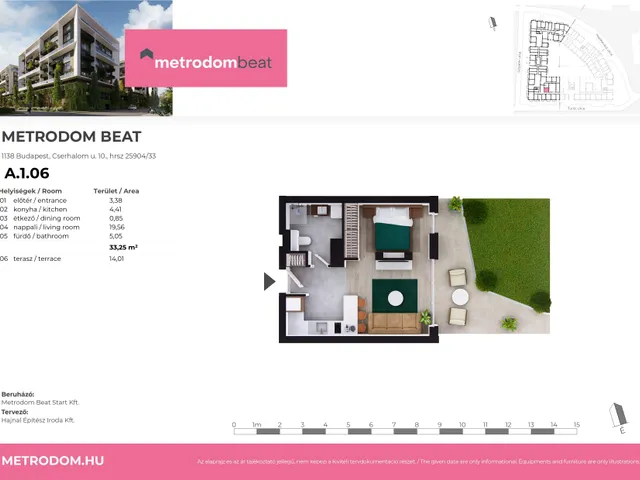Click 'Hajnal Építész Iroda Kft.' designer name
The image size is (640, 480).
click(38, 420)
